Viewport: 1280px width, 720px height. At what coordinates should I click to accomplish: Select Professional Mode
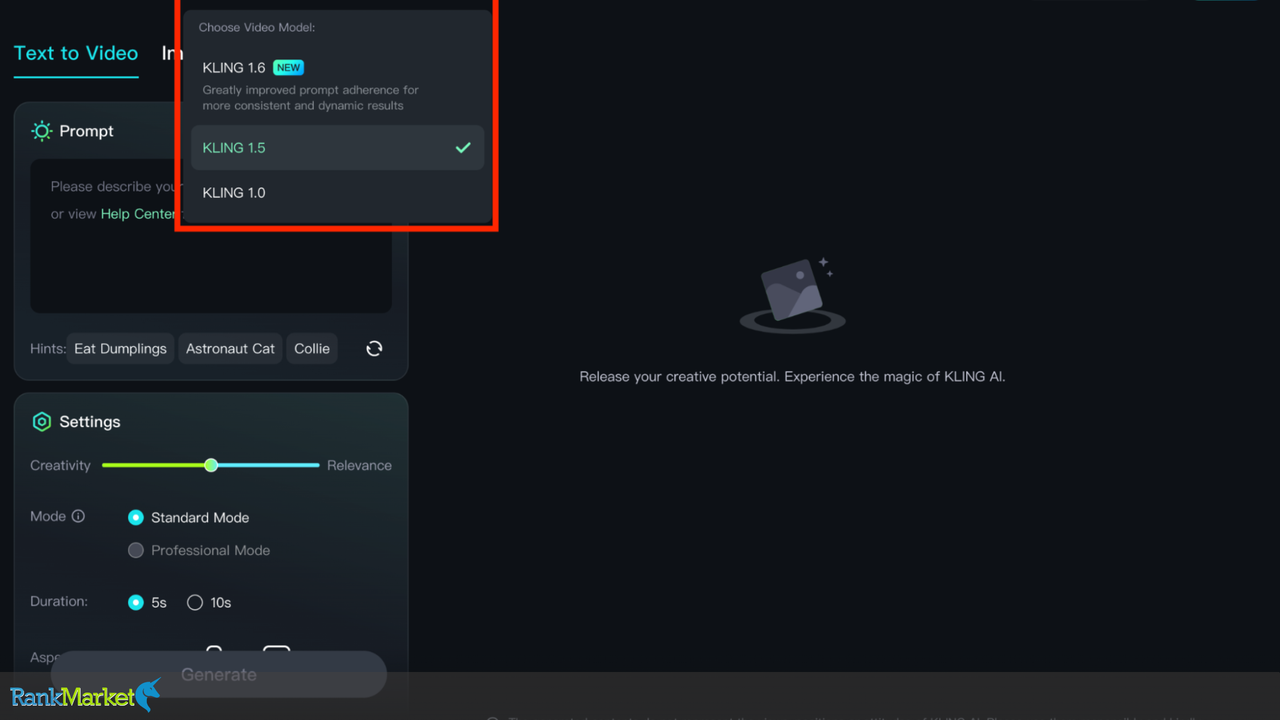[199, 550]
